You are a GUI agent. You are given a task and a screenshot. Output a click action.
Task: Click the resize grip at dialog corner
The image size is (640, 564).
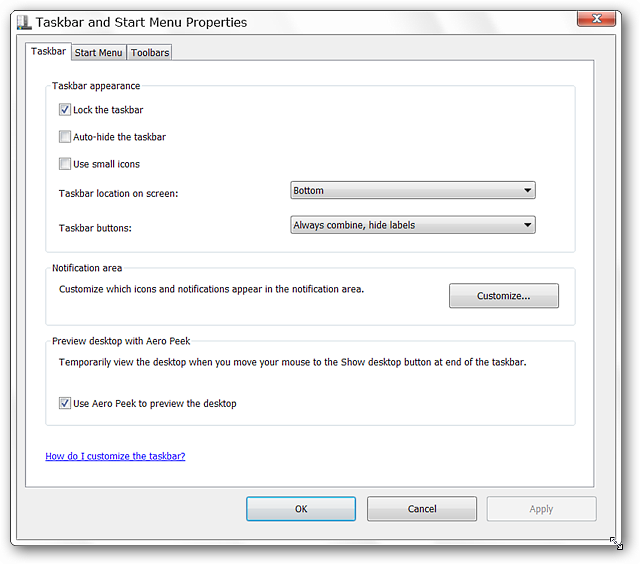pos(616,543)
